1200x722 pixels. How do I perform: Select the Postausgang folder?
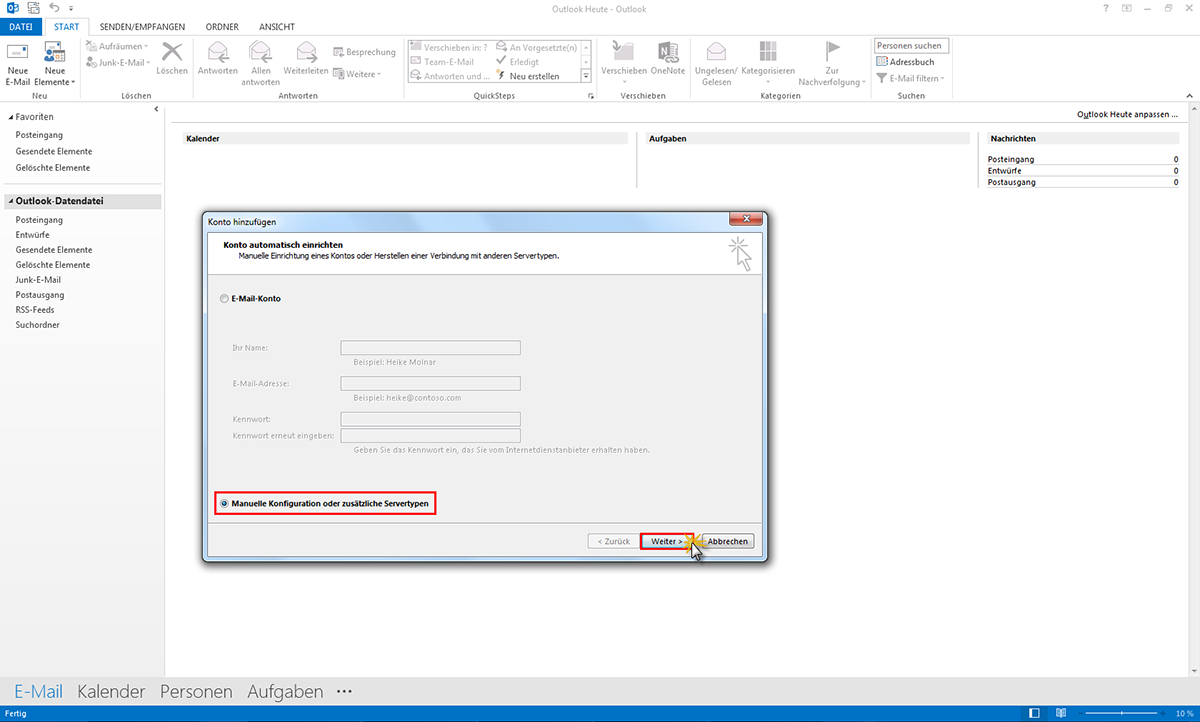click(x=40, y=295)
